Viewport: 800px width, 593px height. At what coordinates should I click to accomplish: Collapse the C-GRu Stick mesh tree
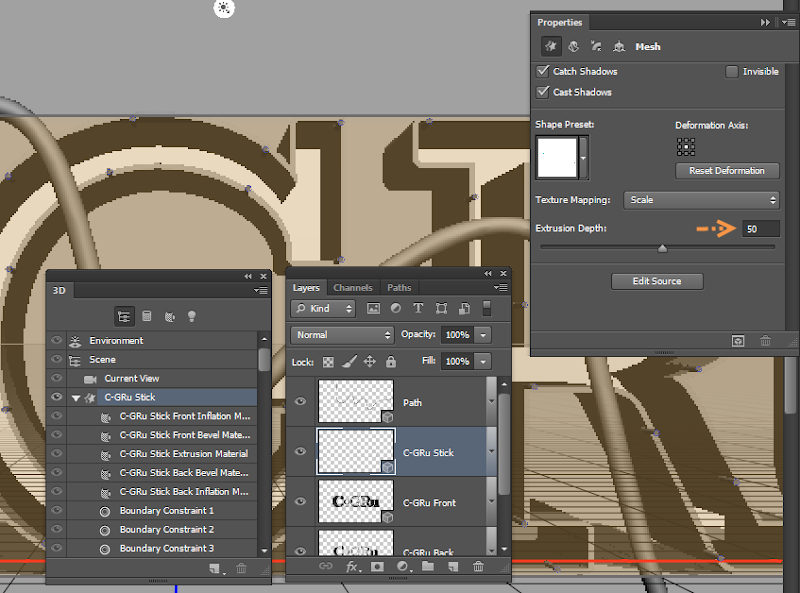click(76, 398)
